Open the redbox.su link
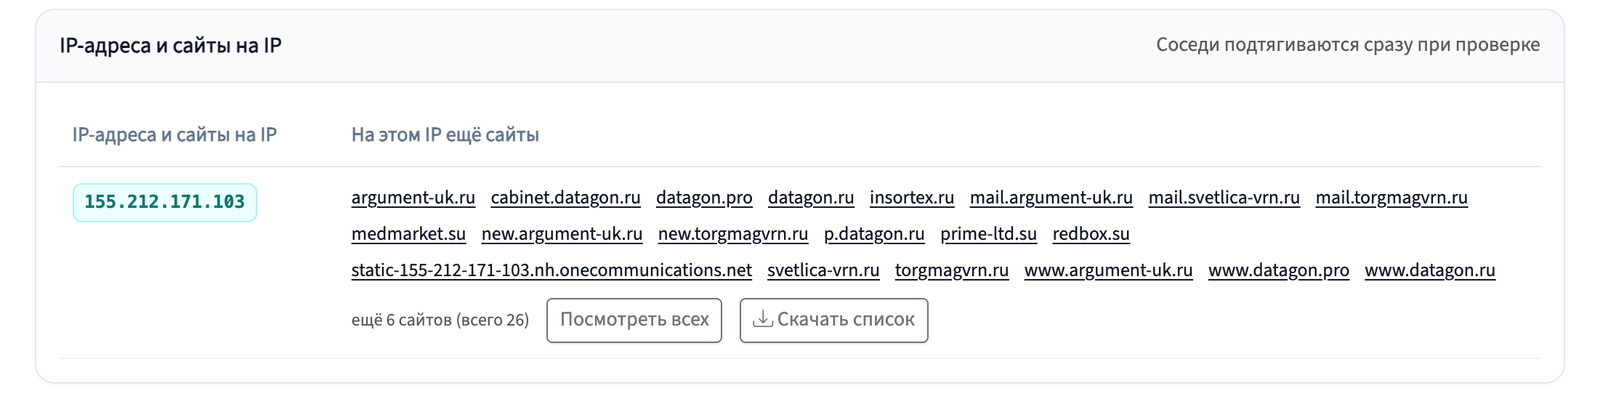Image resolution: width=1600 pixels, height=407 pixels. pyautogui.click(x=1091, y=234)
